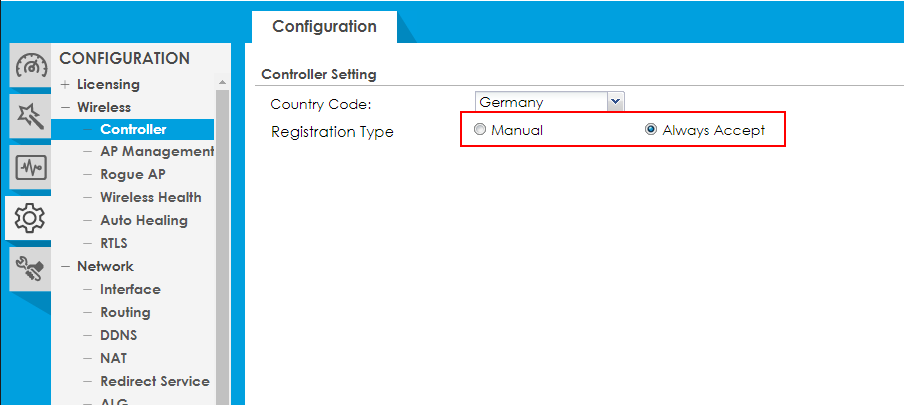
Task: Select the Always Accept radio button
Action: coord(652,130)
